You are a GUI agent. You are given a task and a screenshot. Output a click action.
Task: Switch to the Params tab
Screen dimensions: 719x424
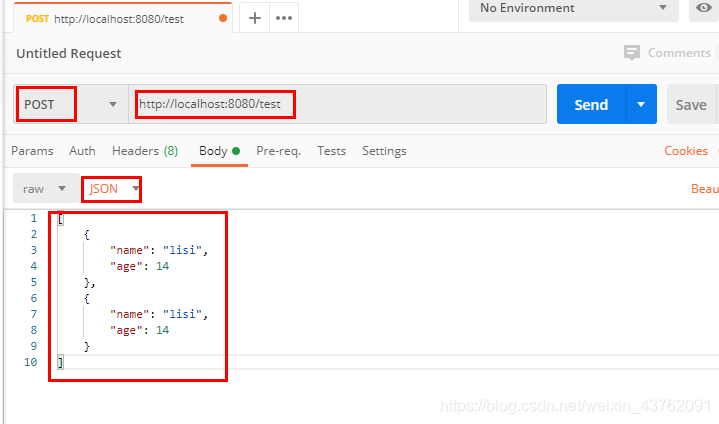pos(32,151)
